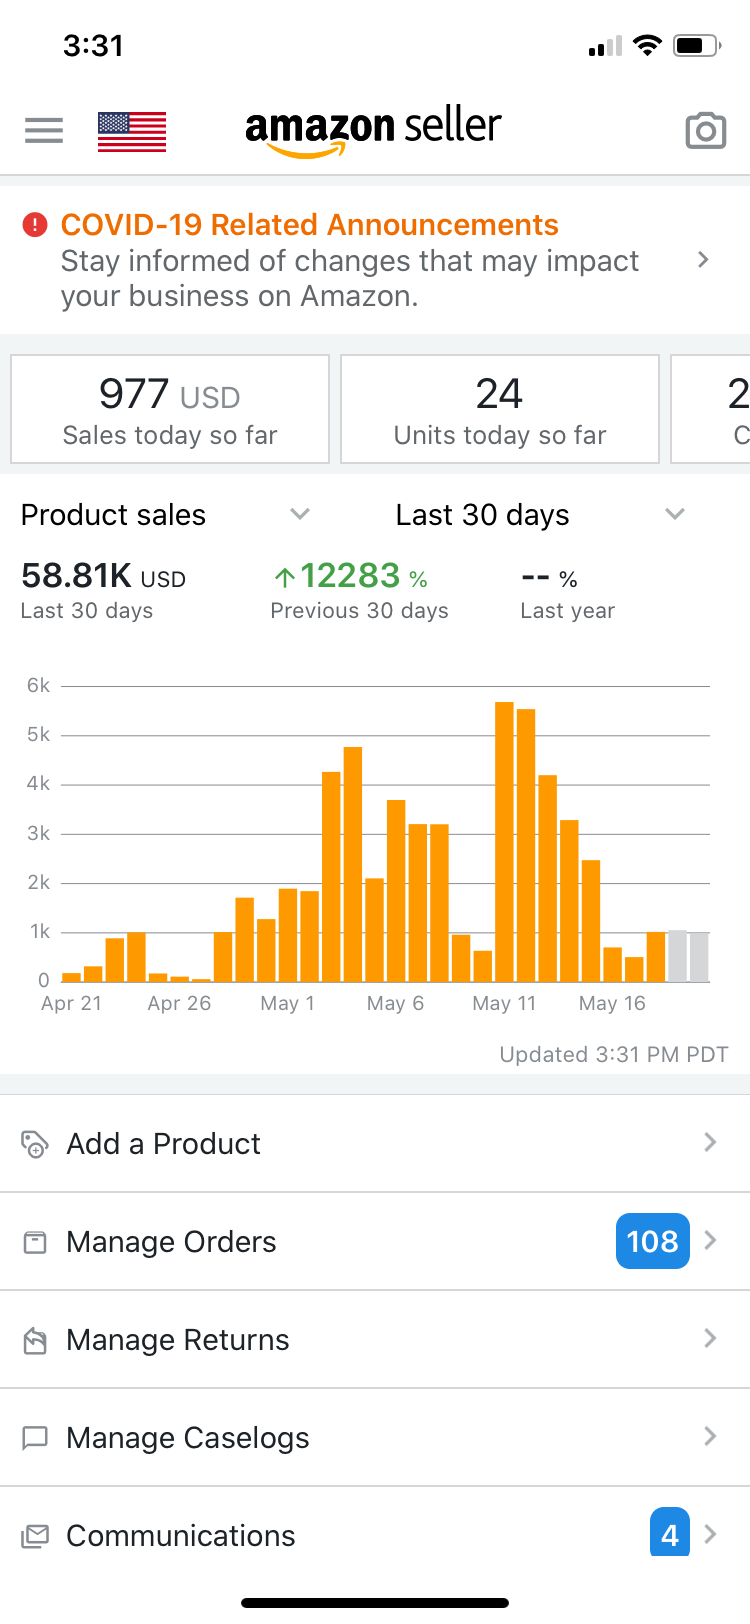
Task: Expand the Last 30 days range dropdown
Action: (675, 514)
